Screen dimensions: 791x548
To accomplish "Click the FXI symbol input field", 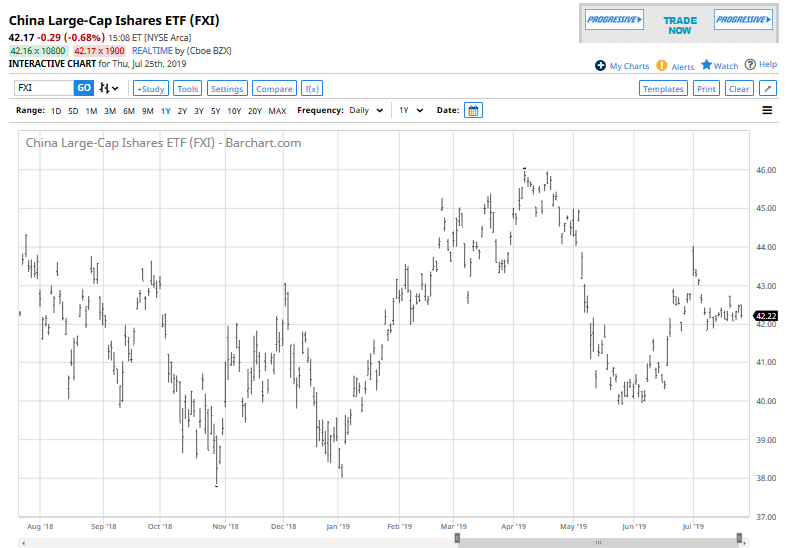I will 44,88.
